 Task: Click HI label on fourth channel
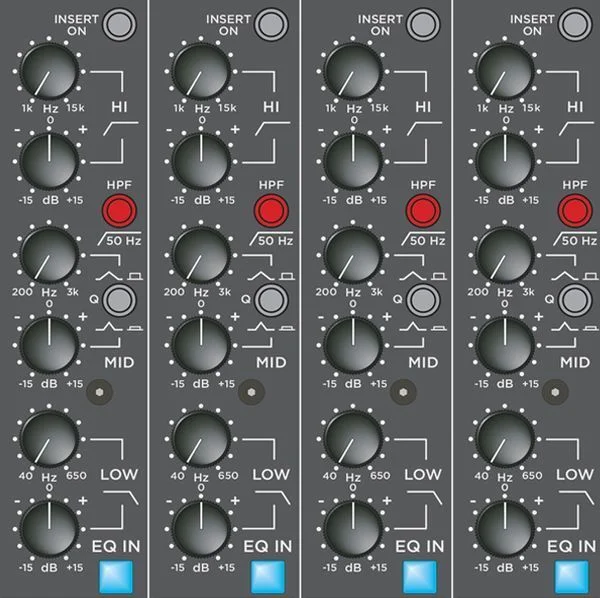[x=575, y=107]
